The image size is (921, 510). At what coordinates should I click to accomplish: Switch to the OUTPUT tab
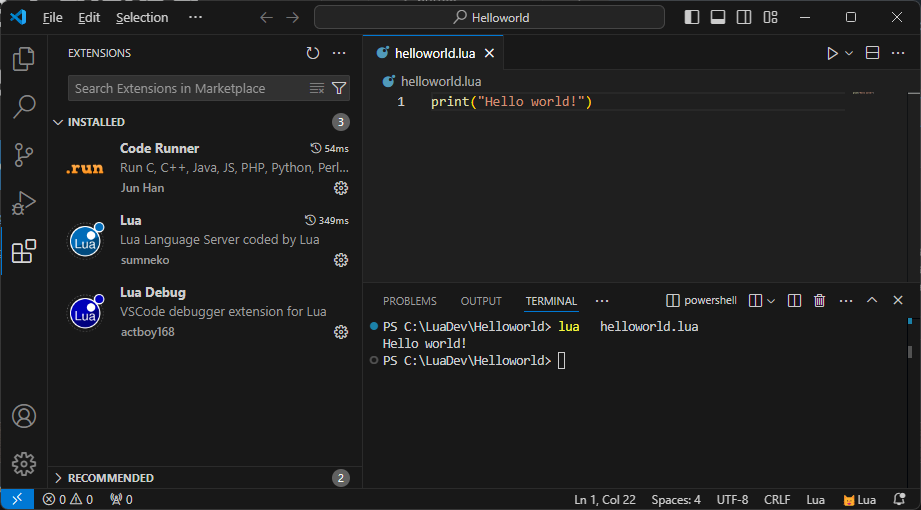tap(481, 301)
